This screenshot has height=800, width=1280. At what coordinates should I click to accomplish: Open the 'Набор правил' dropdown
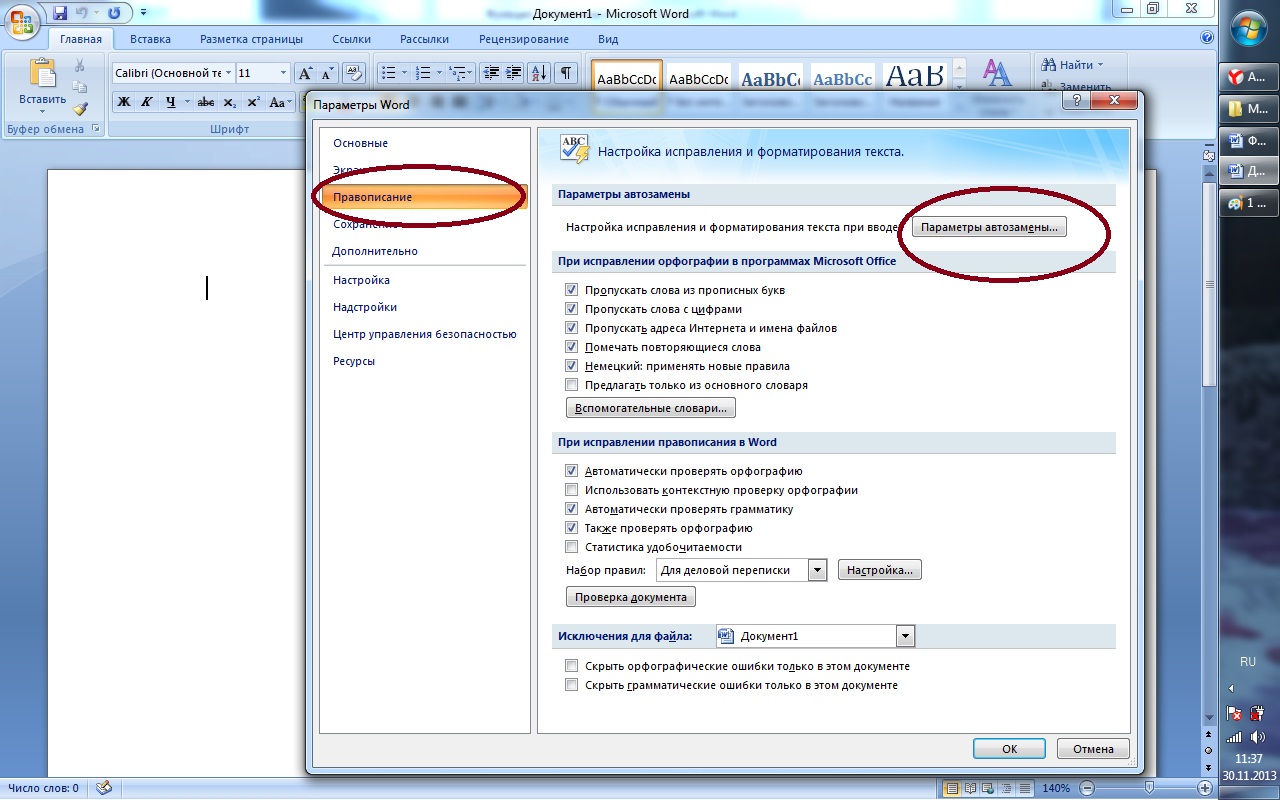(817, 570)
